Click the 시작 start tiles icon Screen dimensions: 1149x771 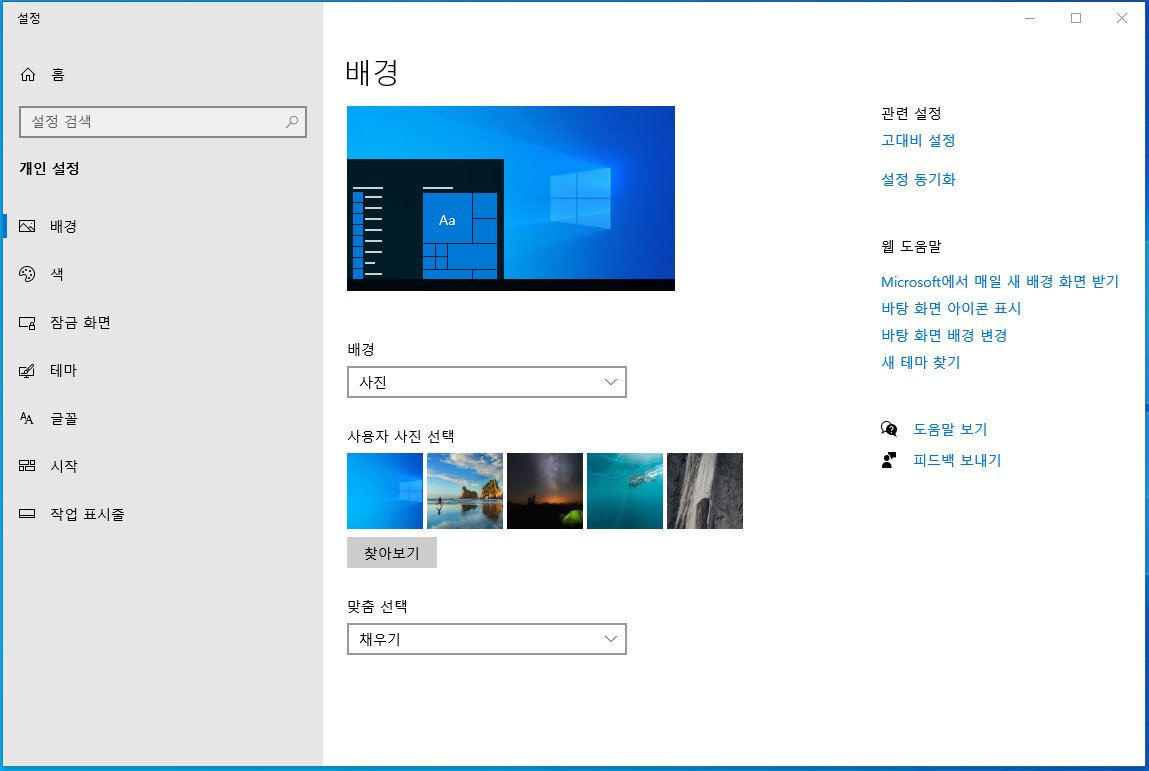(27, 466)
